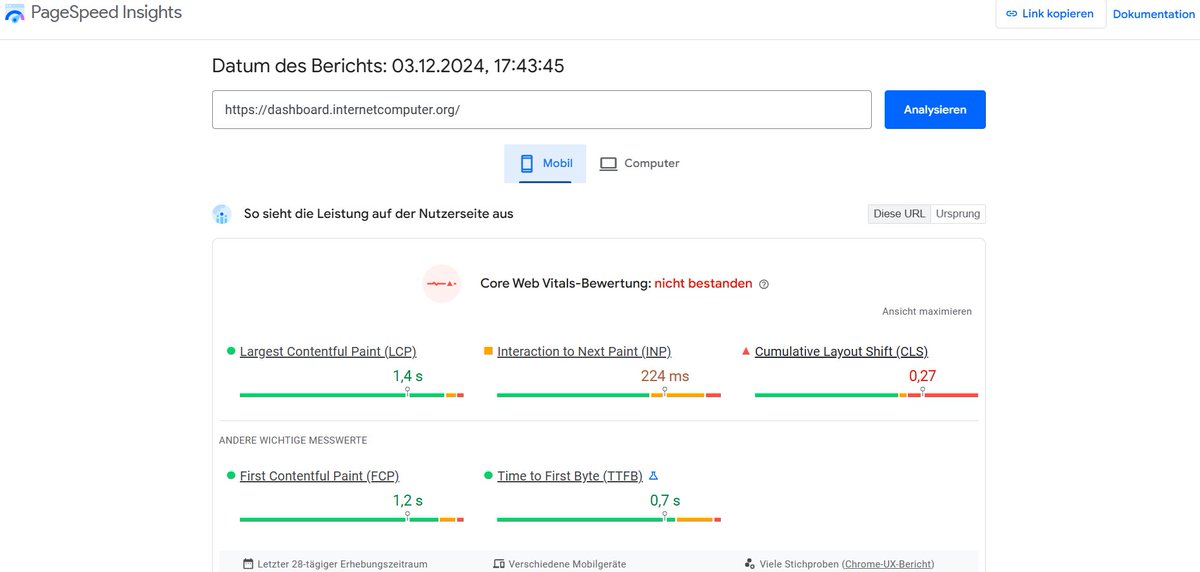This screenshot has width=1200, height=572.
Task: Click the user data icon beside 'So sieht die Leistung'
Action: pyautogui.click(x=222, y=214)
